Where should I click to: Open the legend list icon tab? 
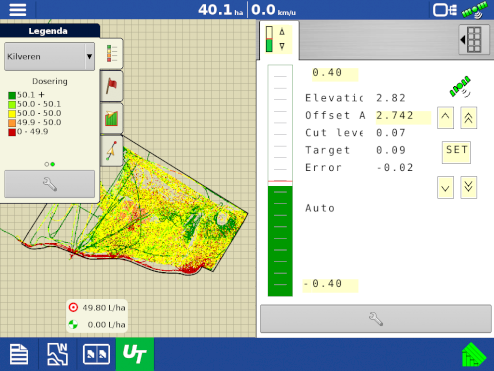click(x=112, y=53)
